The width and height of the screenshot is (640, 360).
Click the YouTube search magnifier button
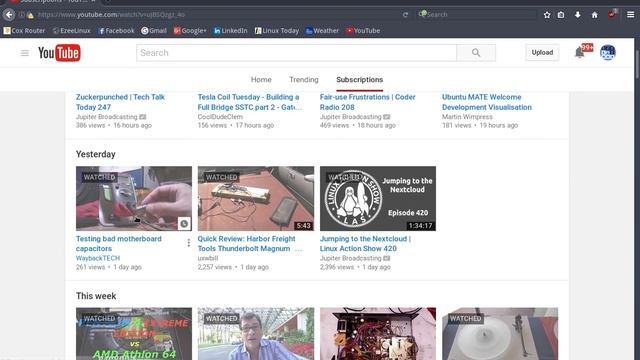(x=476, y=53)
